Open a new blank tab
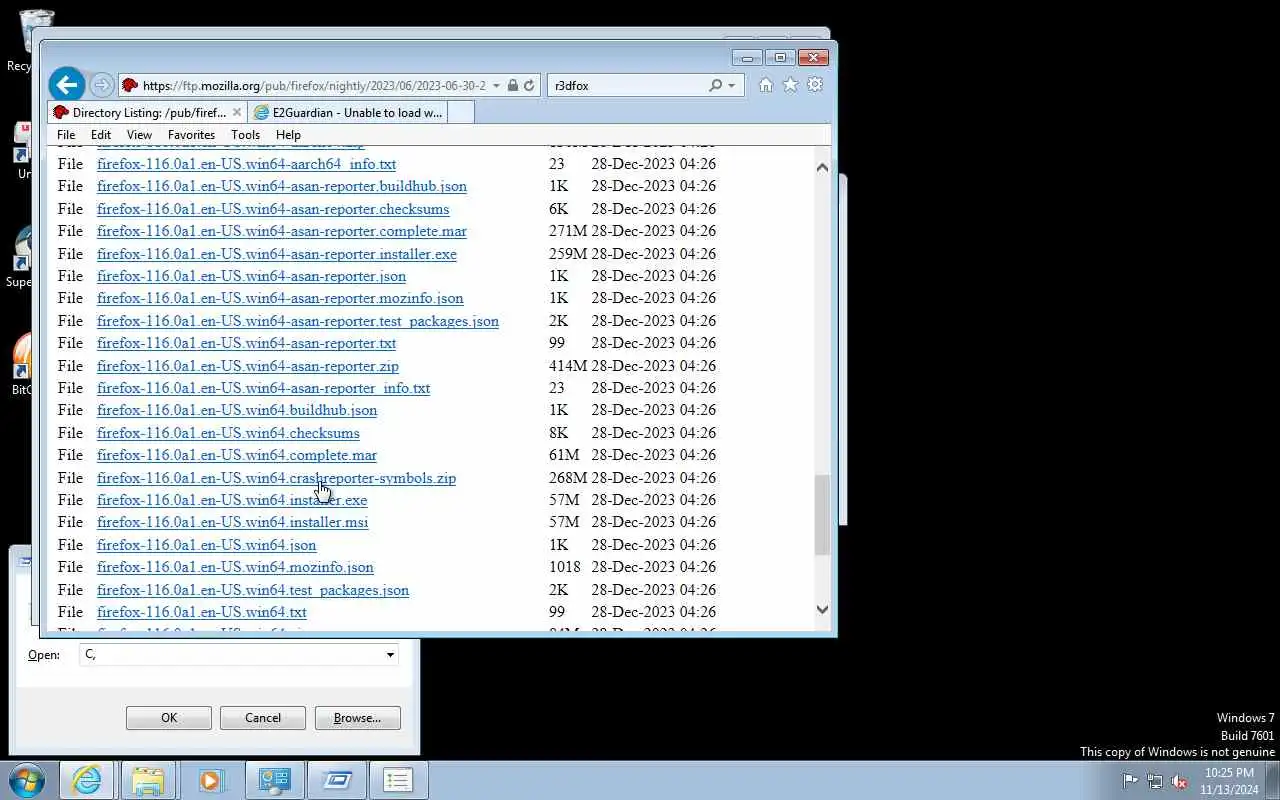1280x800 pixels. 460,112
